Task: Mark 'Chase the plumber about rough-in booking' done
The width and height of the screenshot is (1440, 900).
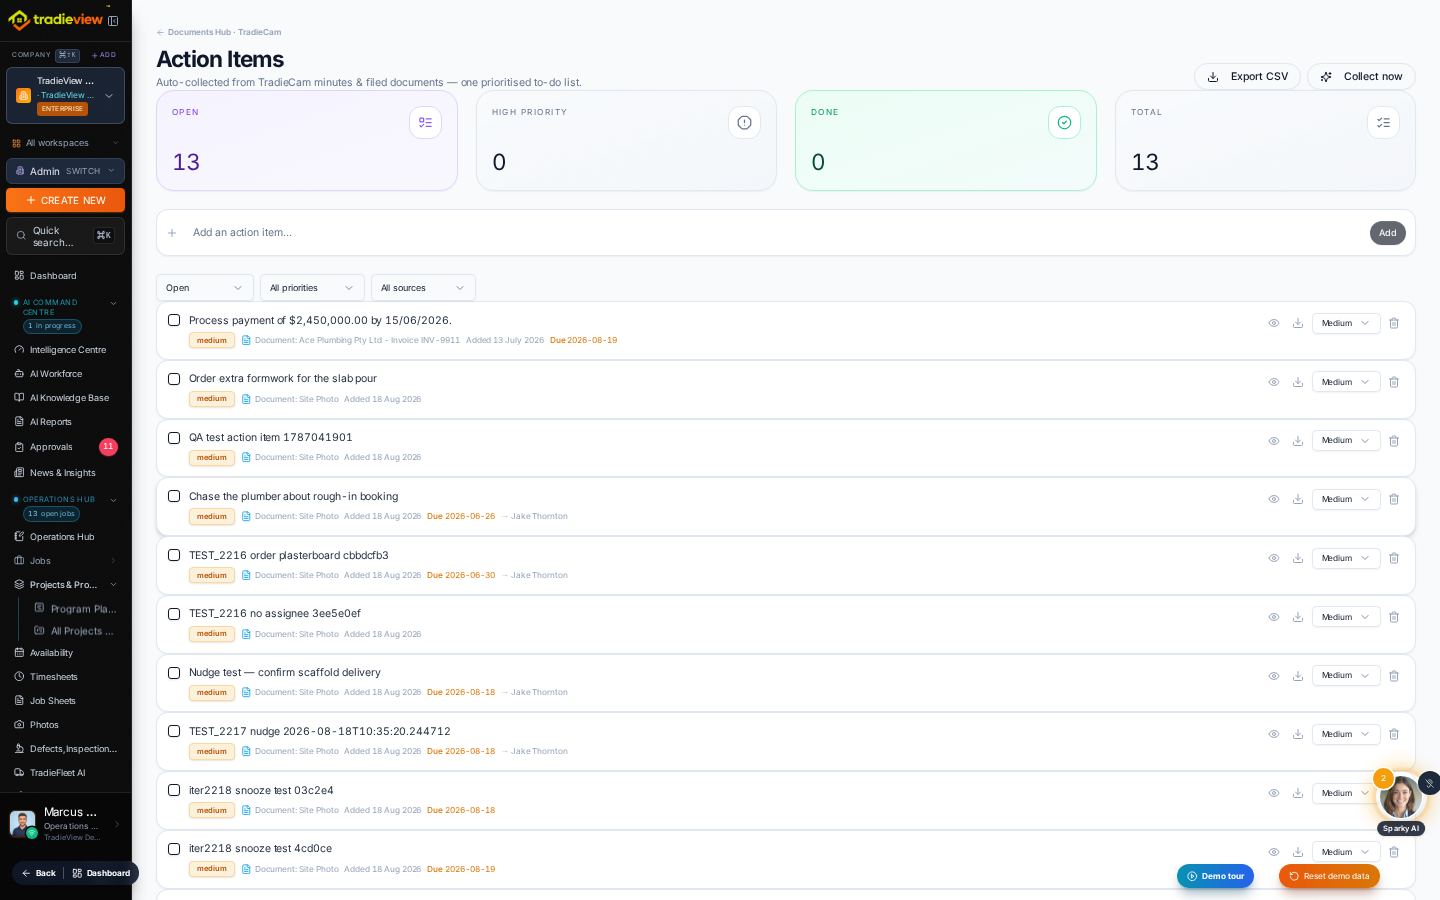Action: 174,496
